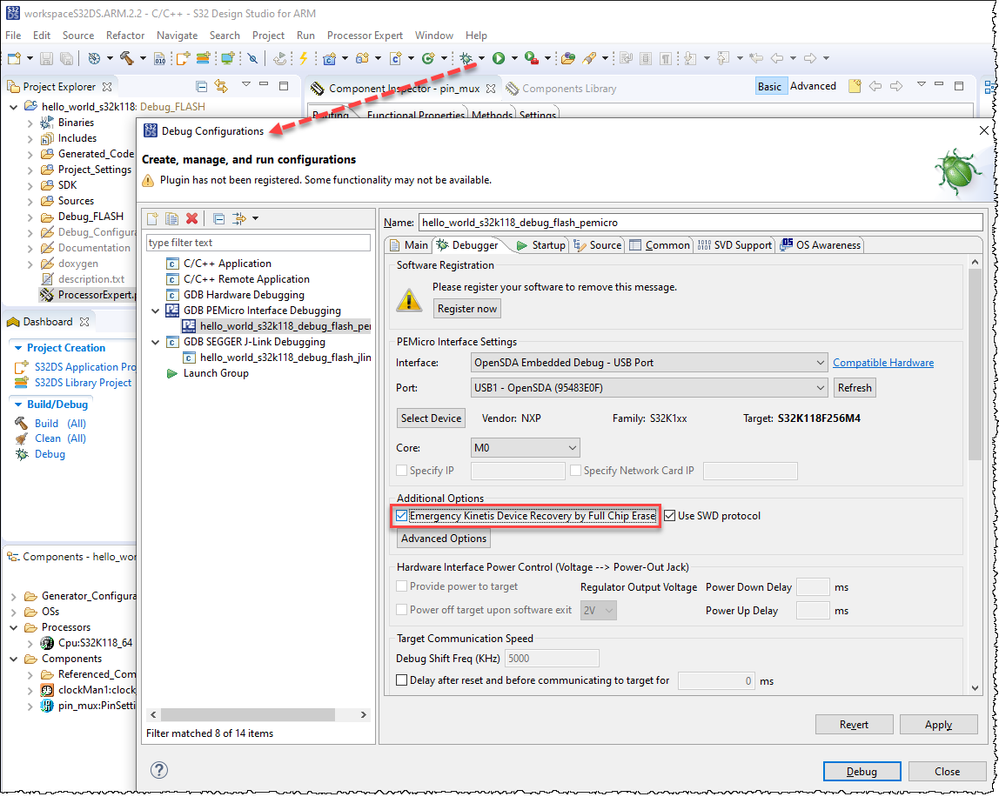Click the skip breakpoints toolbar icon
The width and height of the screenshot is (999, 796).
(253, 59)
